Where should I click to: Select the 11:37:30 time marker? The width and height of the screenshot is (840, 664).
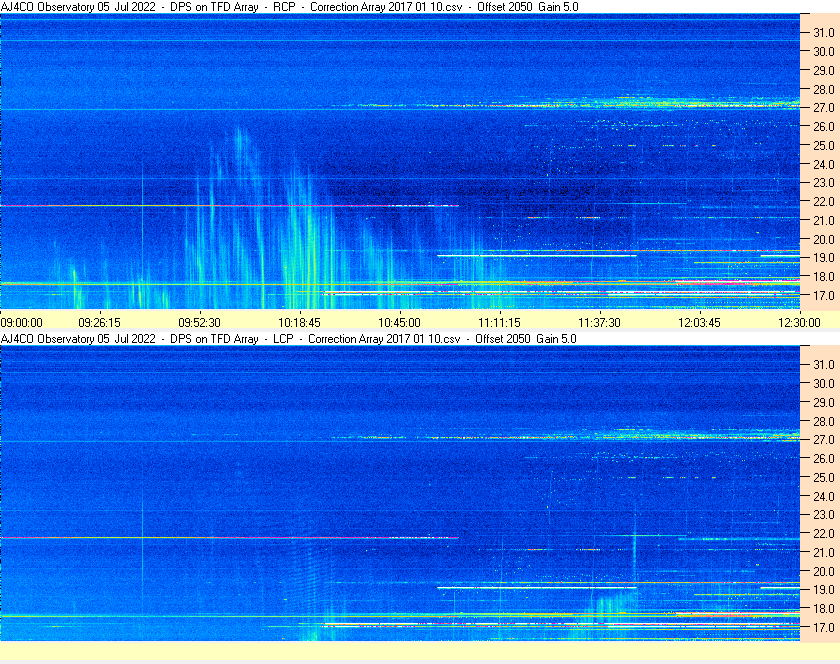600,322
